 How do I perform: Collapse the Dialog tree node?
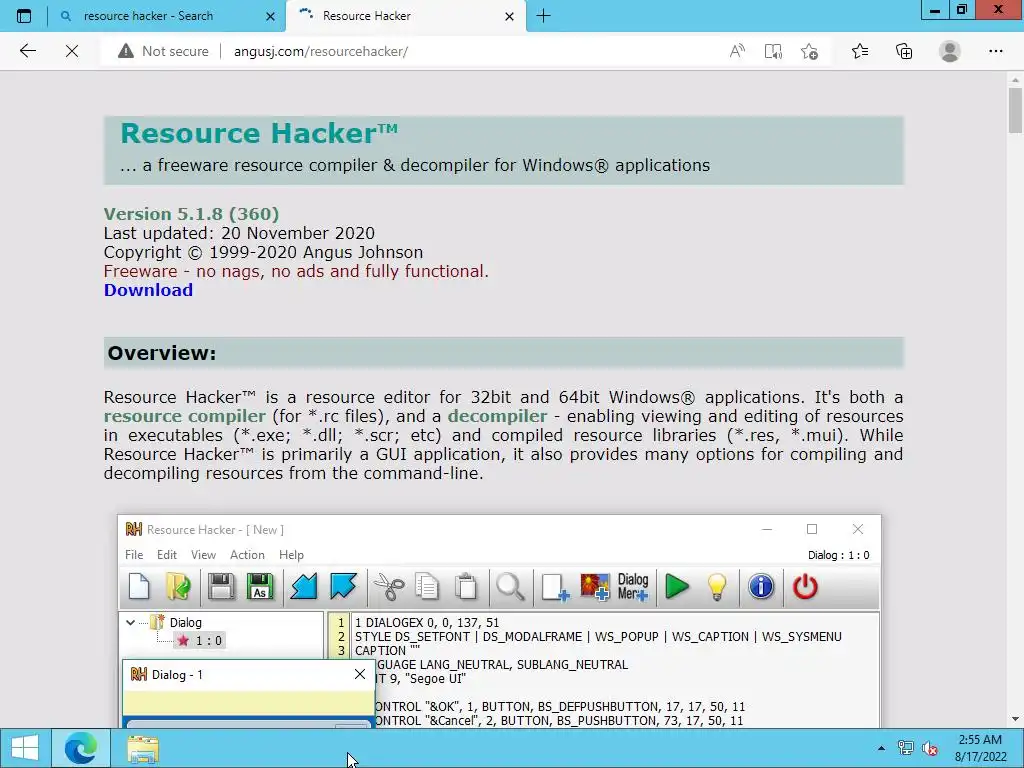tap(131, 622)
